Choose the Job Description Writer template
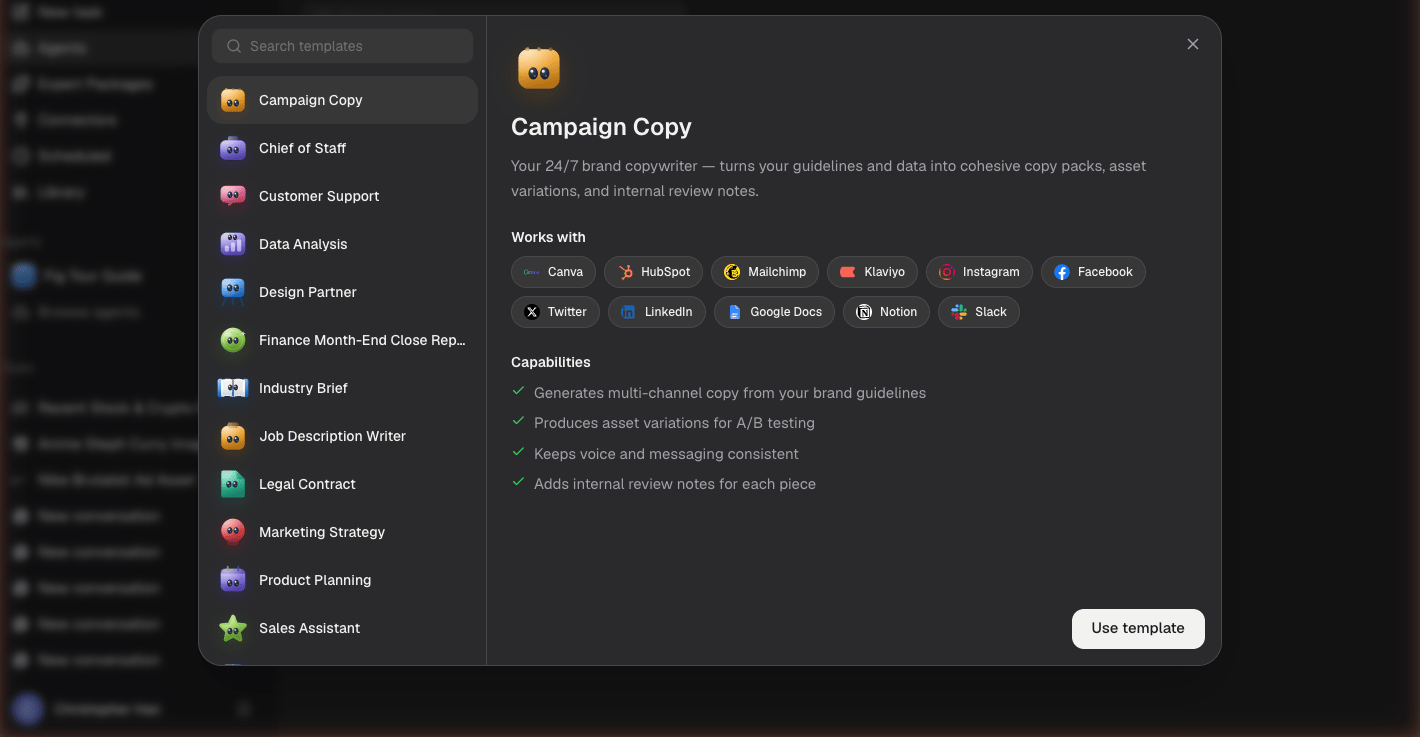This screenshot has width=1420, height=737. pyautogui.click(x=342, y=436)
